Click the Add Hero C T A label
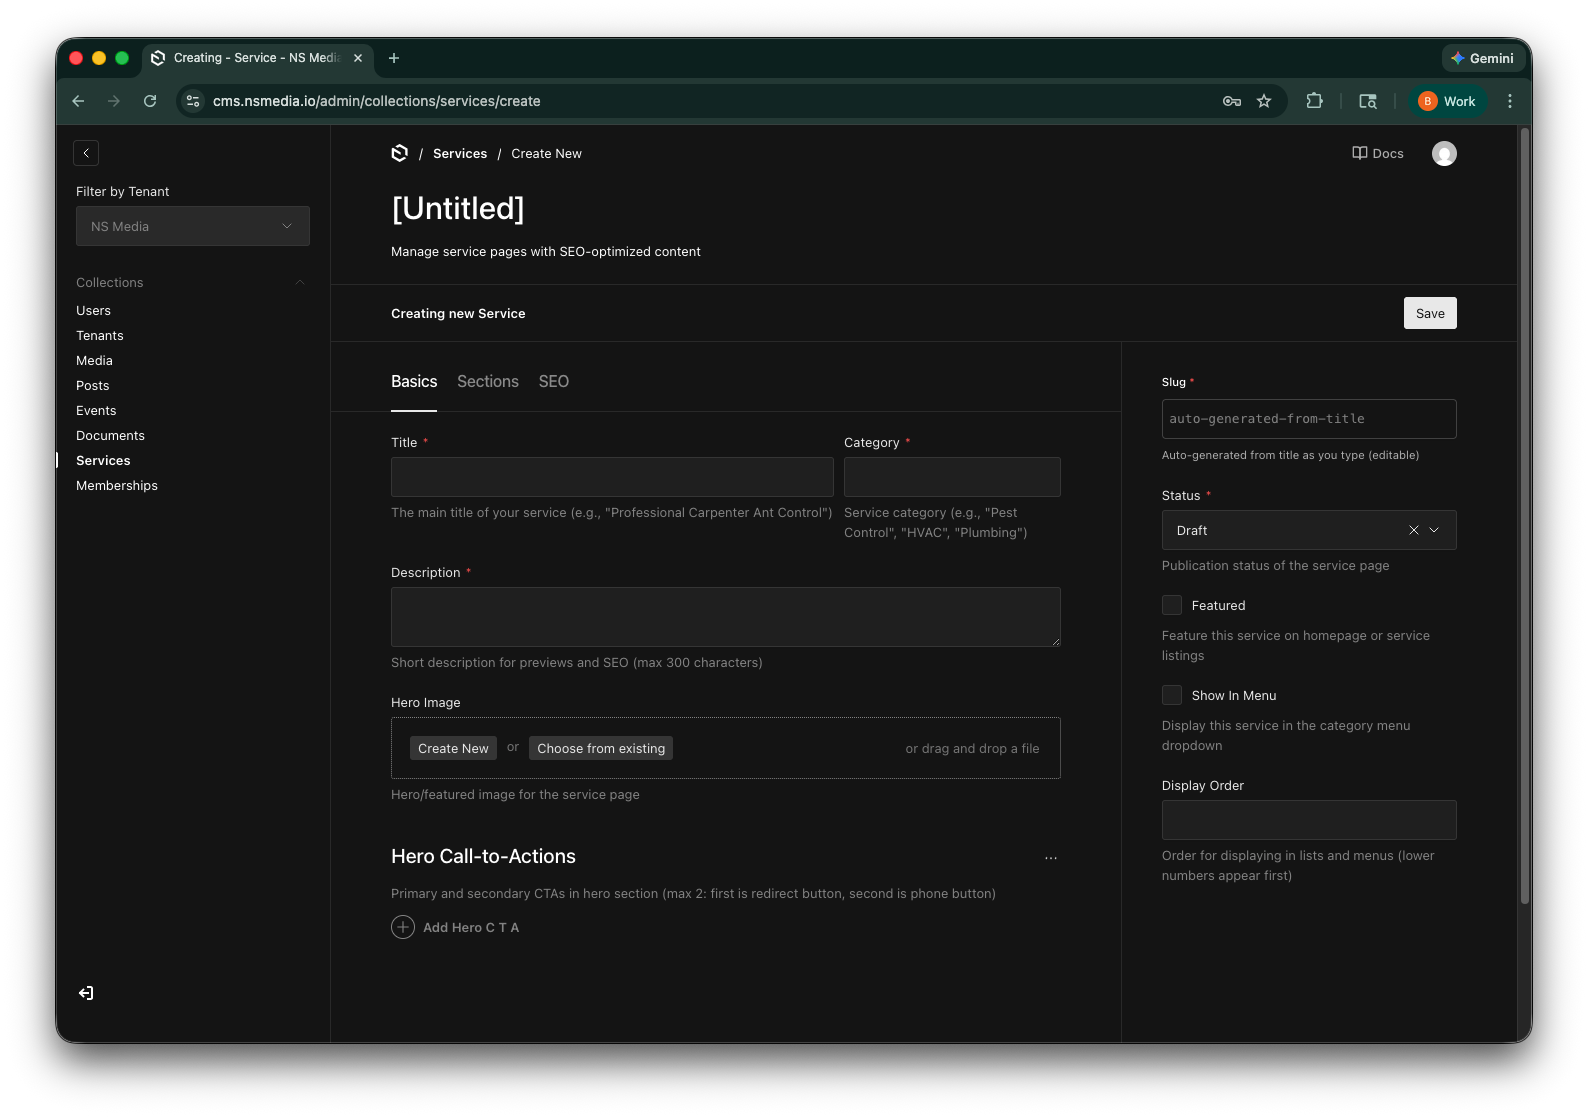Viewport: 1588px width, 1117px height. 471,928
